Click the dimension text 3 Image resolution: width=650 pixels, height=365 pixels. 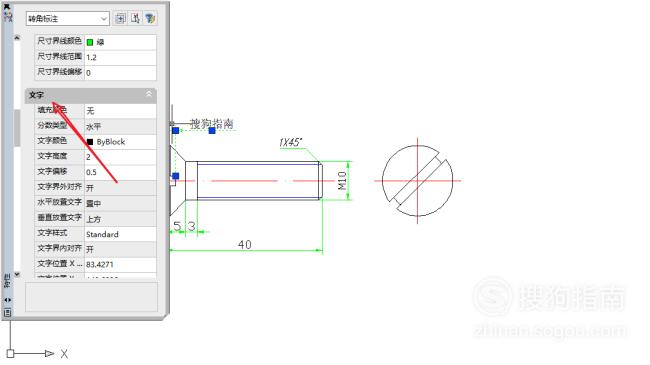tap(191, 226)
